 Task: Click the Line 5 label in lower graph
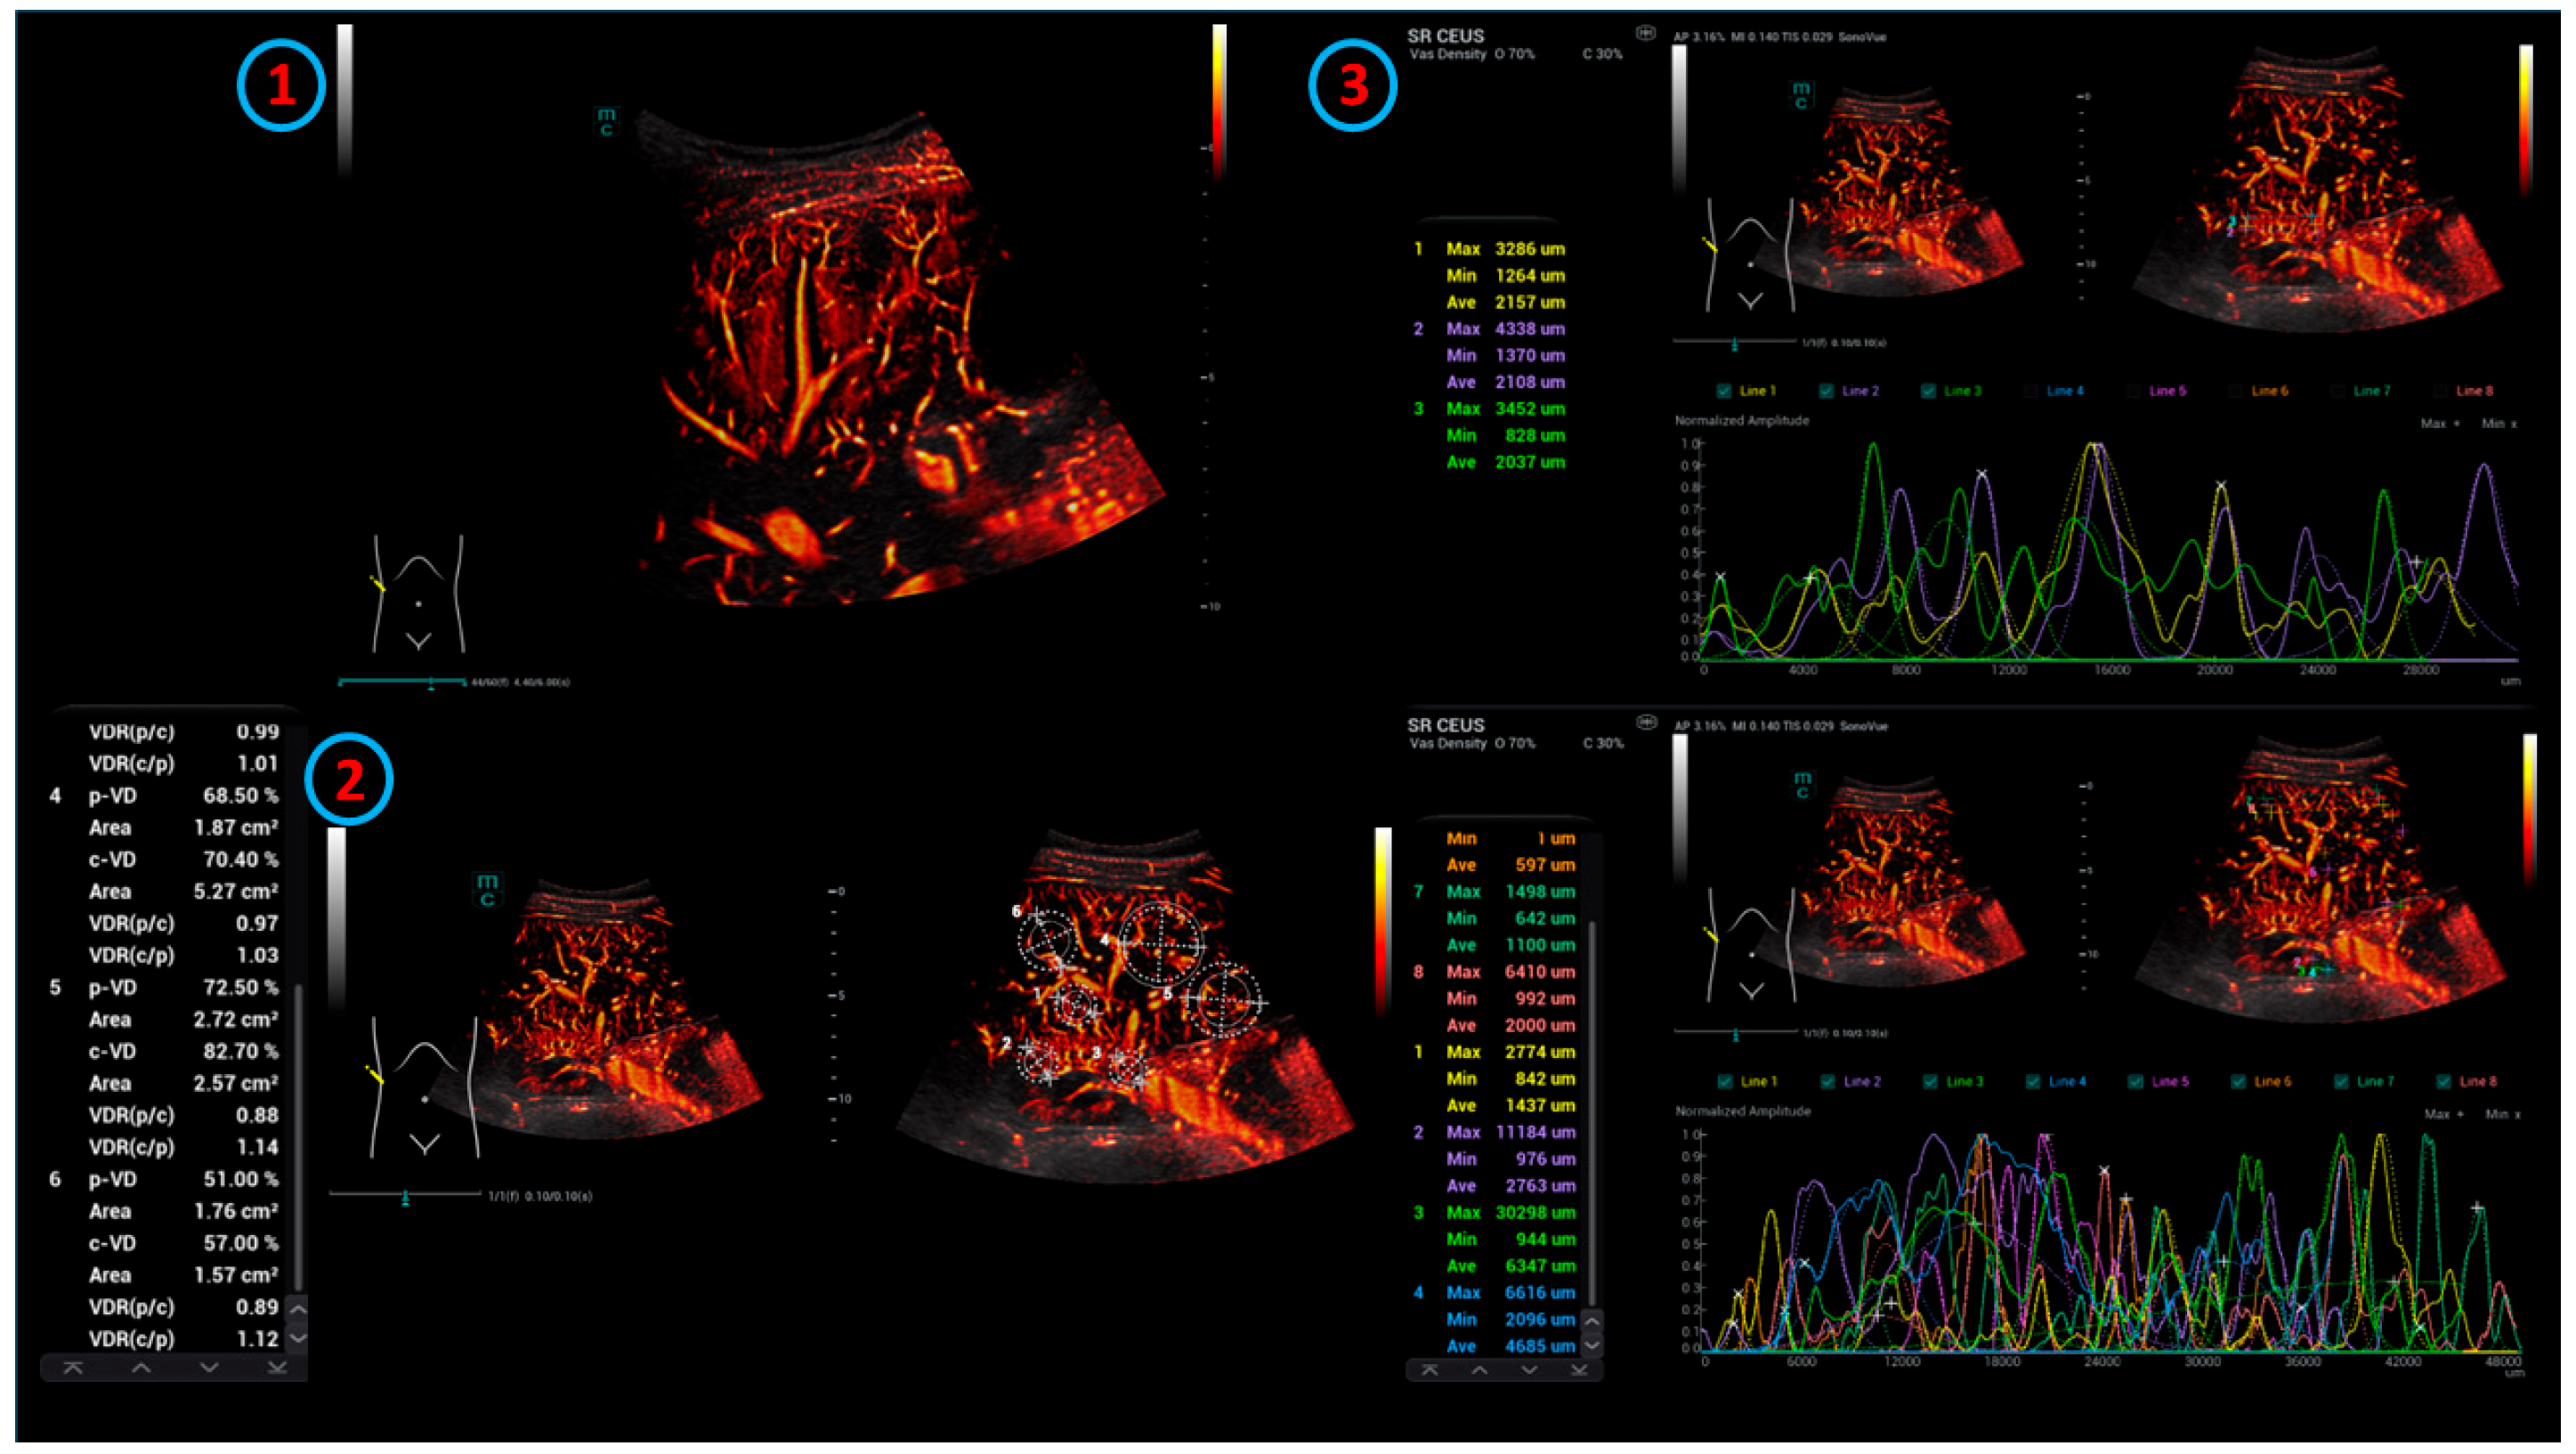2169,1081
